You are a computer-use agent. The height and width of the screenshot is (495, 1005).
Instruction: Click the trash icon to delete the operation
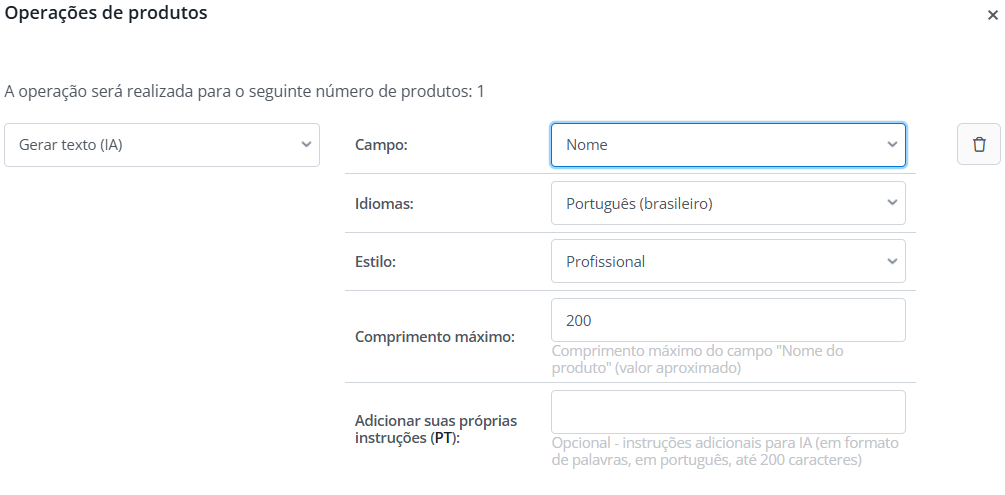coord(979,144)
